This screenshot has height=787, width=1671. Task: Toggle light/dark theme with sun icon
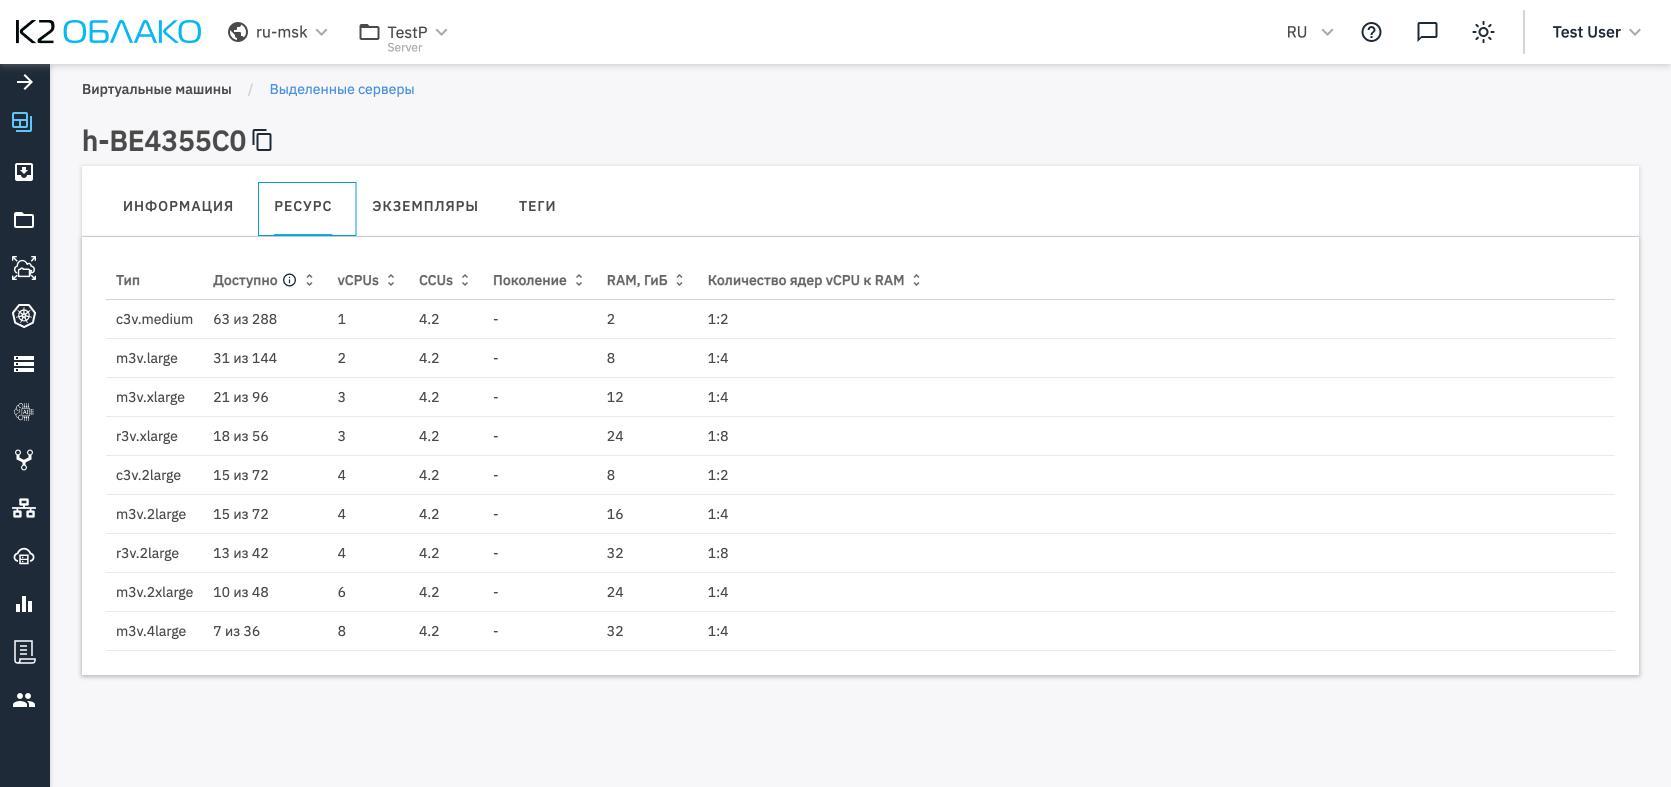click(1483, 32)
